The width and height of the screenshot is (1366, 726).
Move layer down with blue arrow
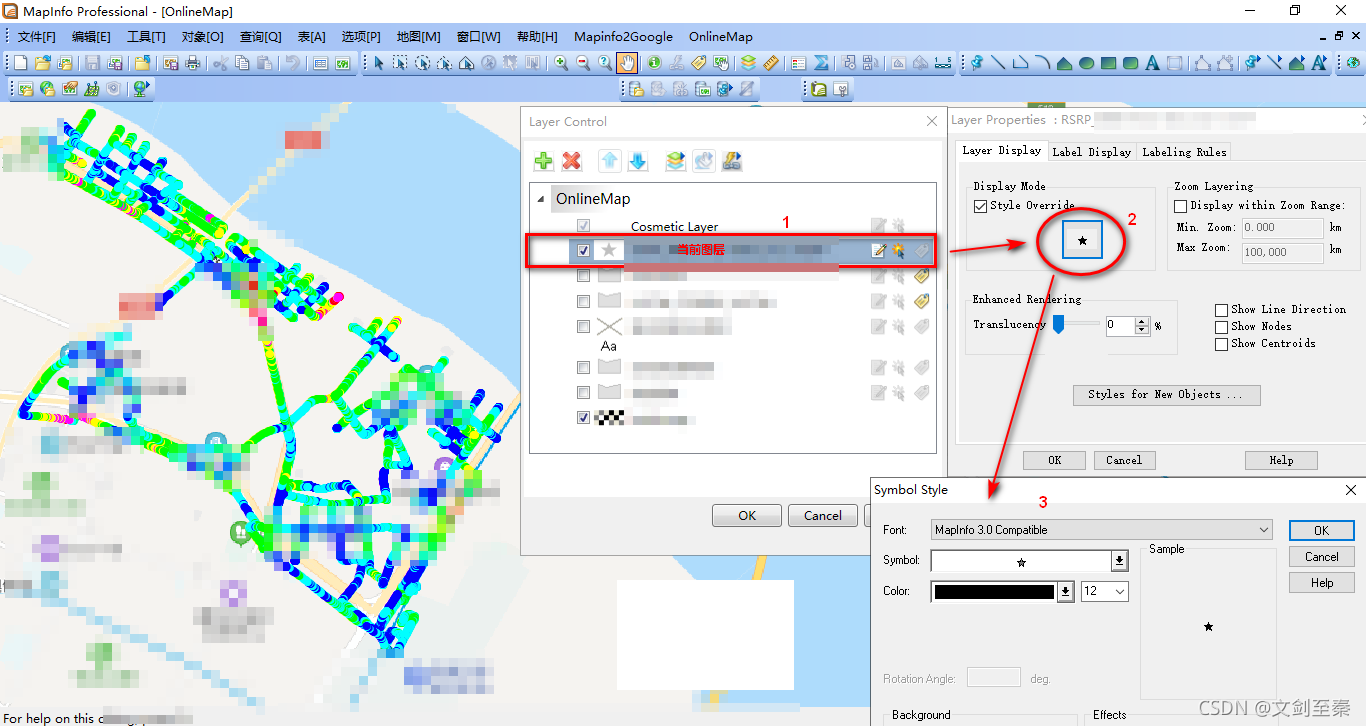[637, 161]
